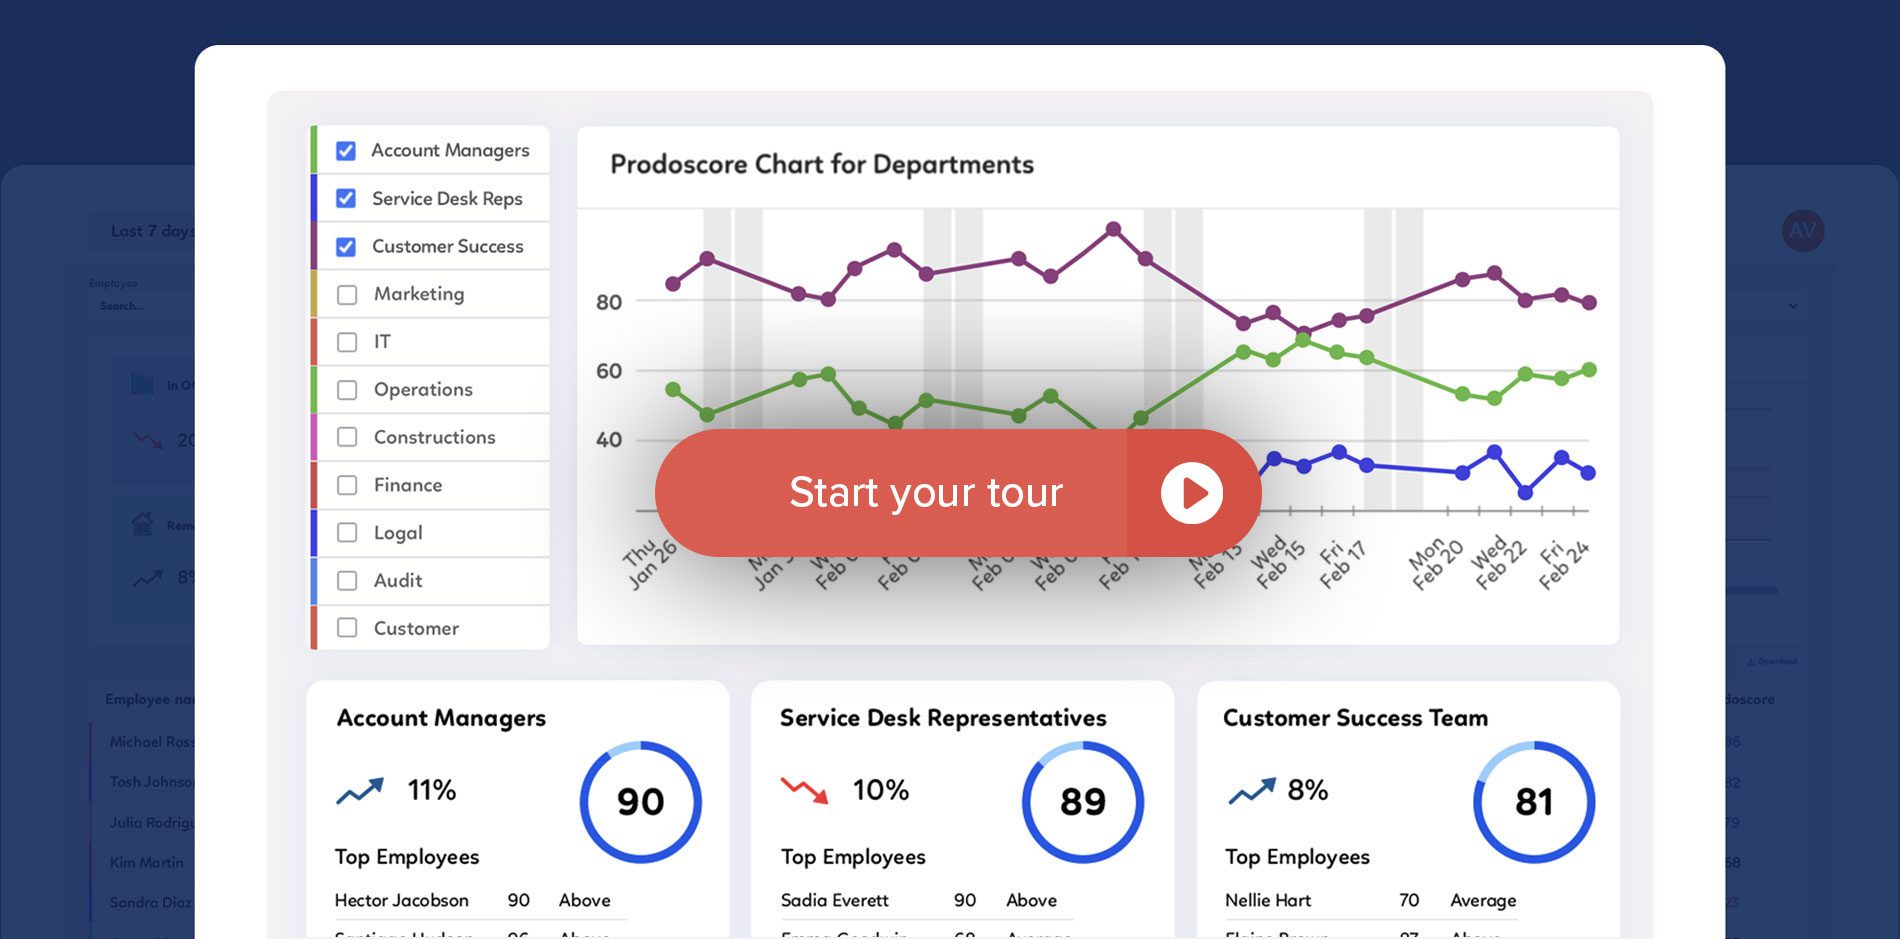This screenshot has height=939, width=1900.
Task: Click the Above rating for Sadia Everett
Action: 1031,900
